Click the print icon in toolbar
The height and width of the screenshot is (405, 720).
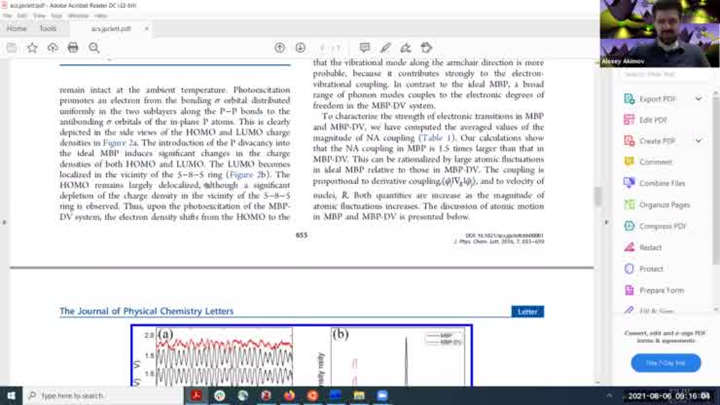(x=73, y=47)
